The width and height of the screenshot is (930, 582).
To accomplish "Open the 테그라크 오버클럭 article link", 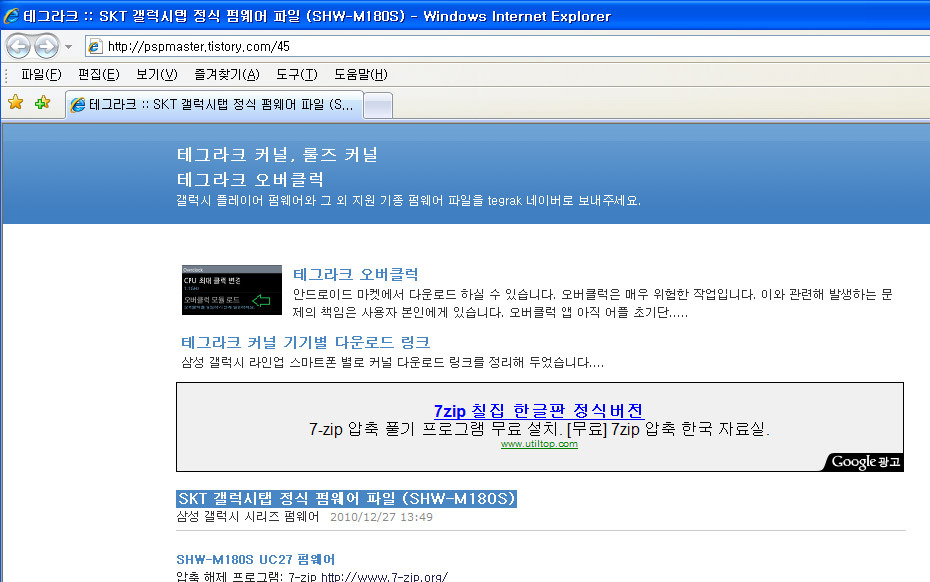I will point(355,274).
